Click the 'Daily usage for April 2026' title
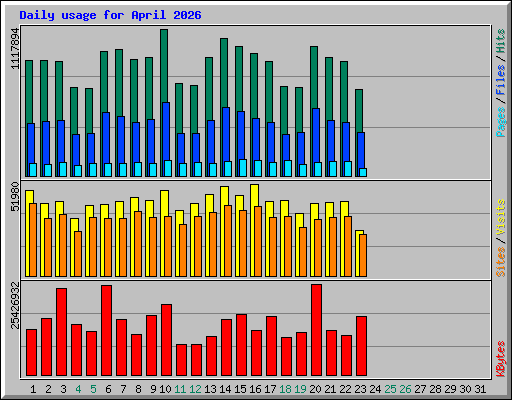512x400 pixels. click(110, 15)
